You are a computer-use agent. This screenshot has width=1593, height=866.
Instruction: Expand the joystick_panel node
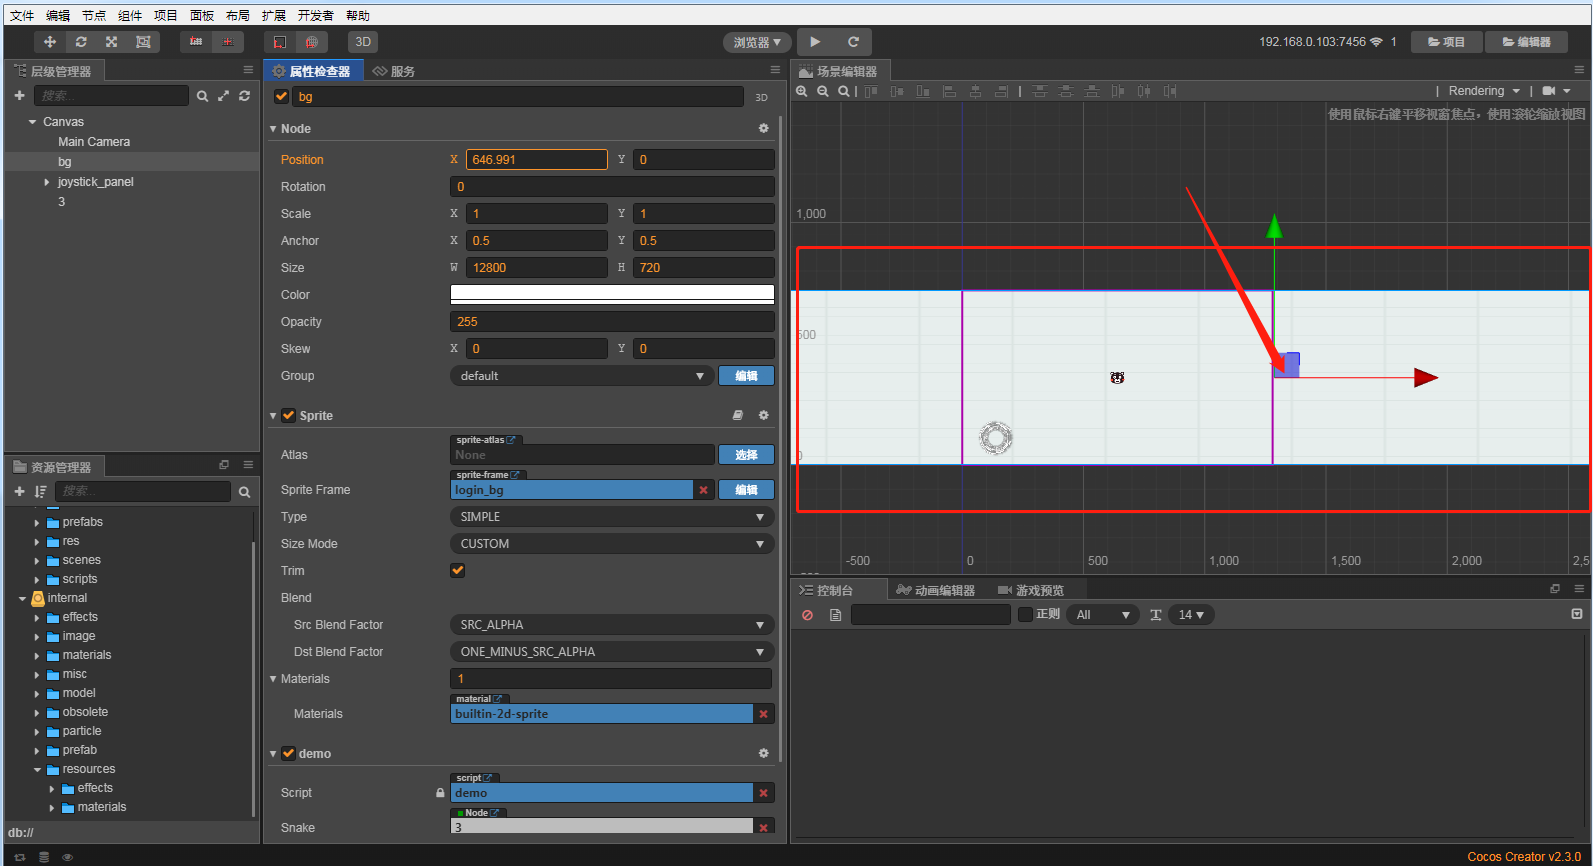(x=46, y=182)
